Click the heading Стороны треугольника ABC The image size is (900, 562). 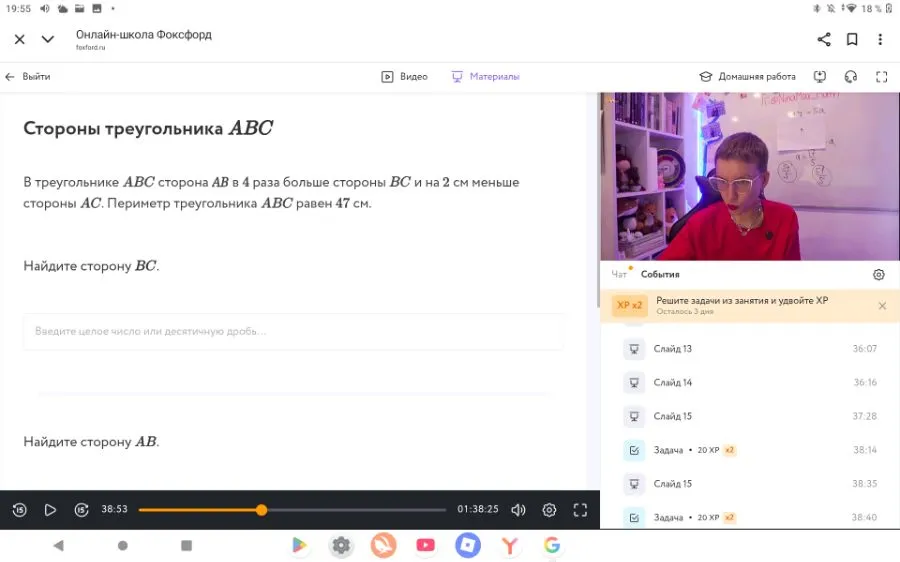148,128
